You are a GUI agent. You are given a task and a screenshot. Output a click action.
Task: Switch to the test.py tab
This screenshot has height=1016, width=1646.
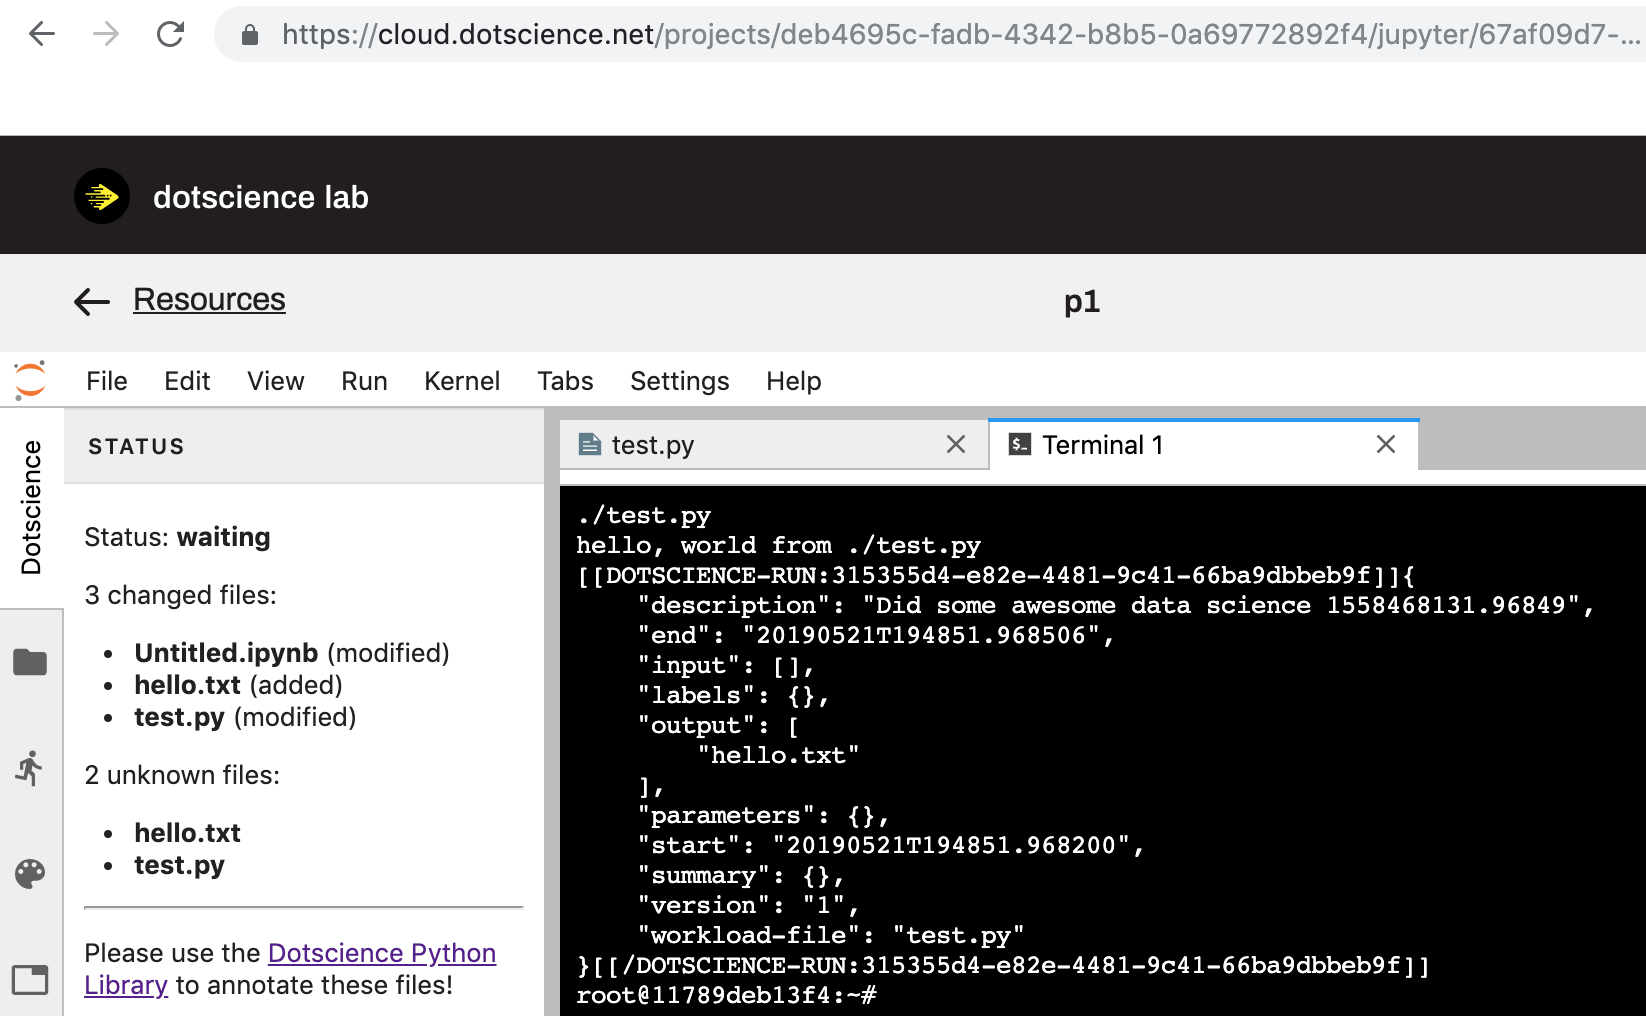coord(774,444)
